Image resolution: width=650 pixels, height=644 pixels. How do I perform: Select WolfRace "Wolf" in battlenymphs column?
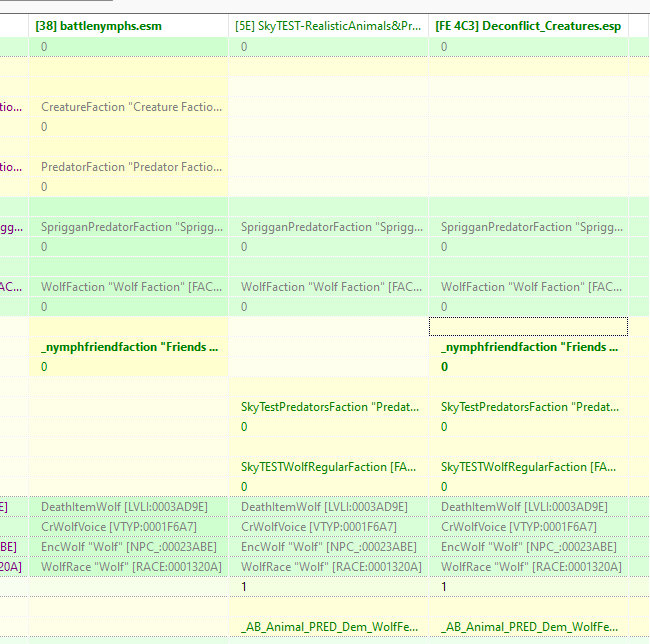click(x=129, y=567)
